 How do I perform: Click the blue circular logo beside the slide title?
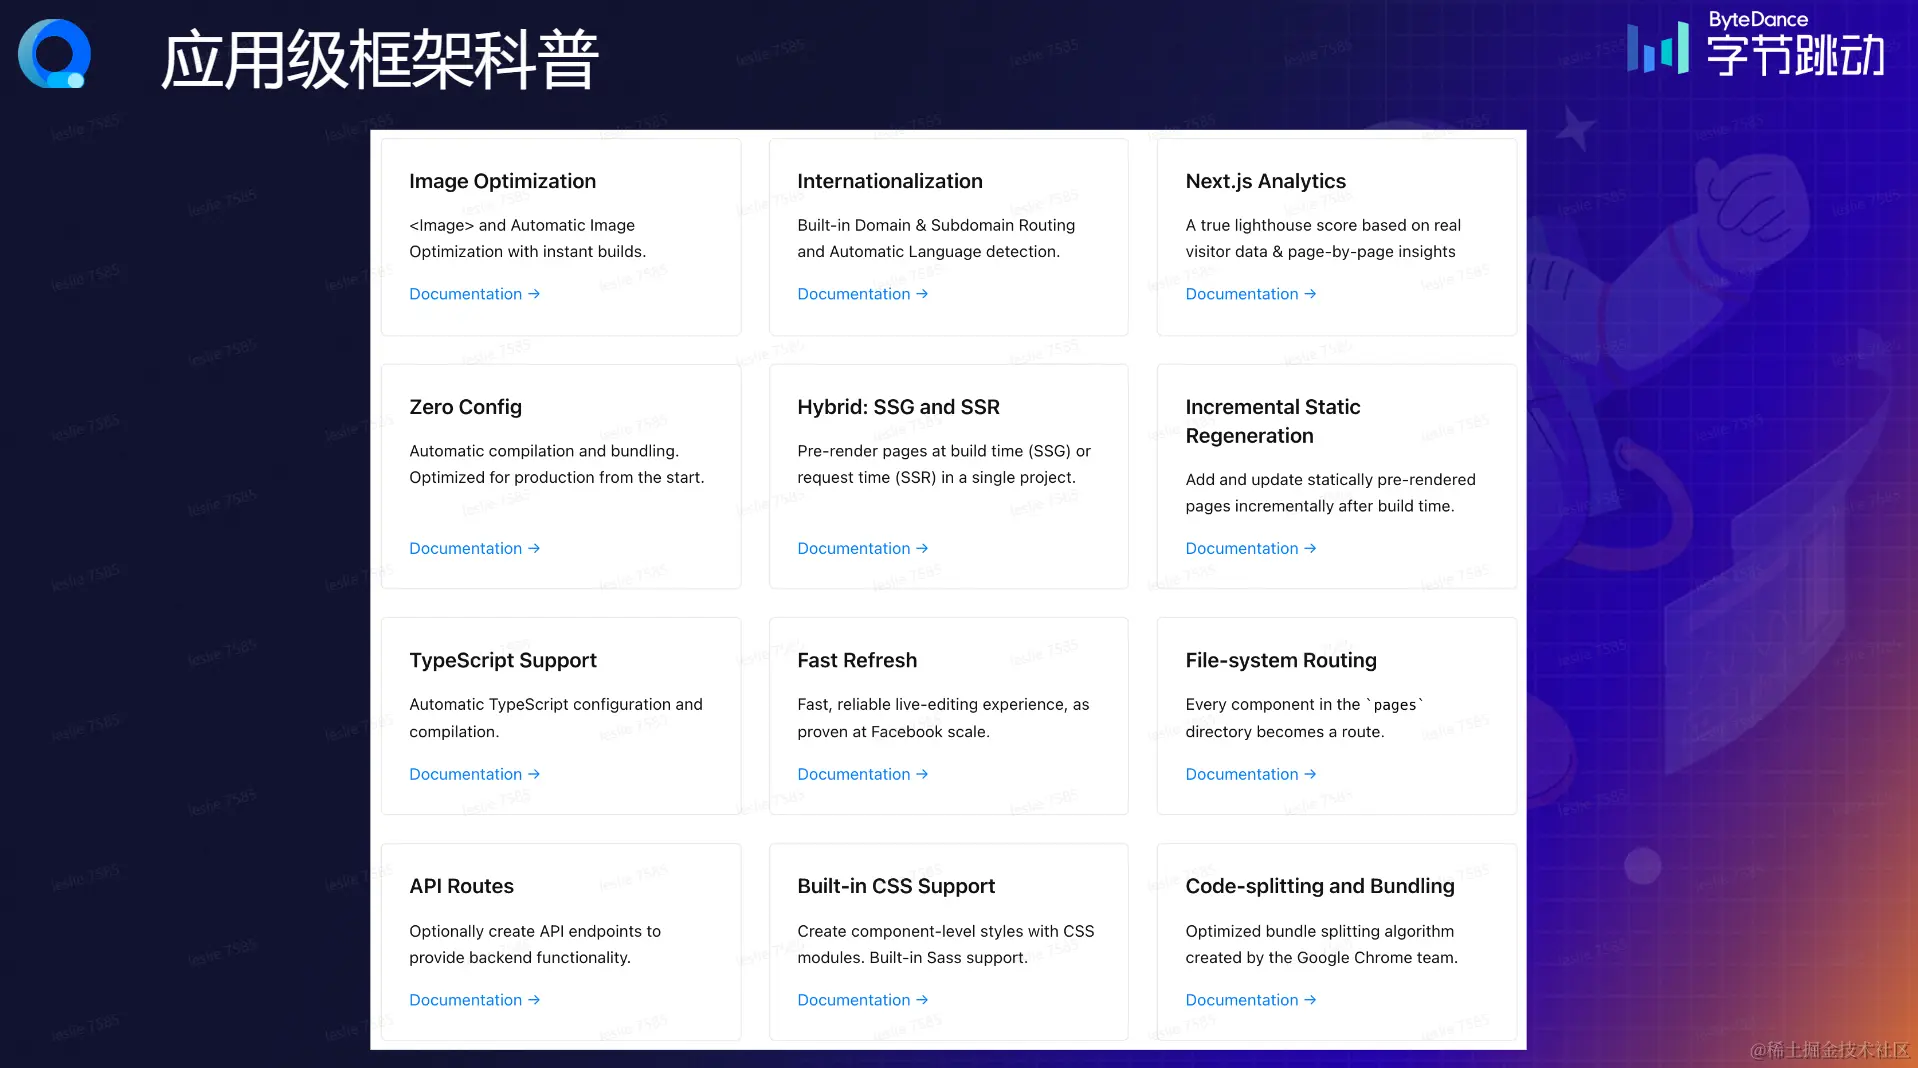click(55, 54)
